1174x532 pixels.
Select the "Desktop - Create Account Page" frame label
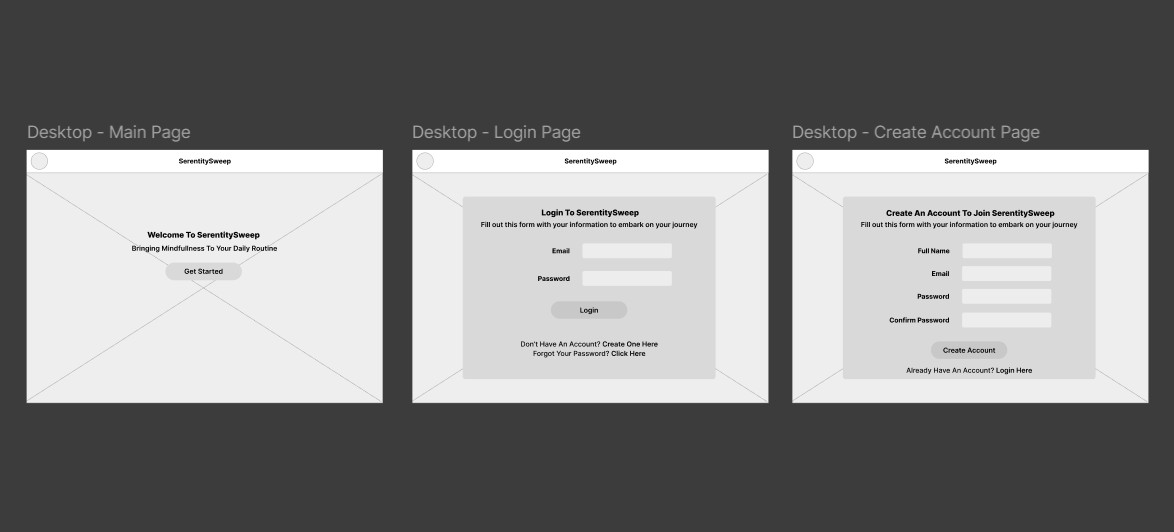point(915,133)
